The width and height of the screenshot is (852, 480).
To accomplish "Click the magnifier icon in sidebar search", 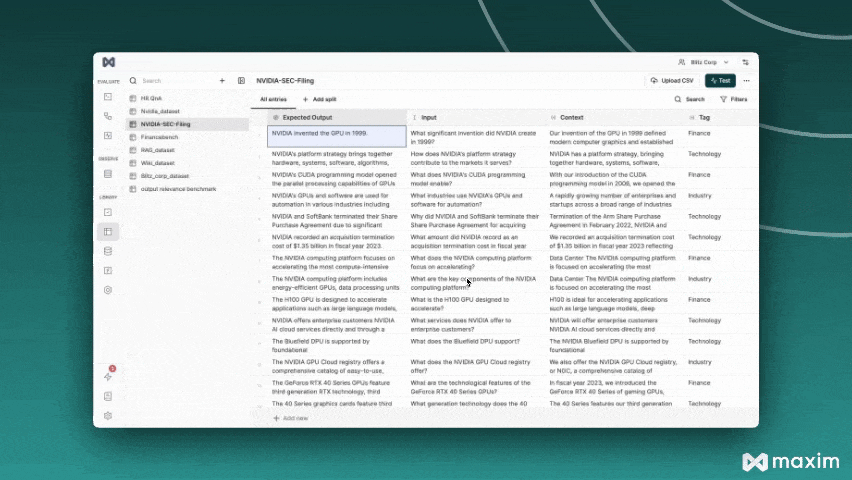I will click(133, 80).
